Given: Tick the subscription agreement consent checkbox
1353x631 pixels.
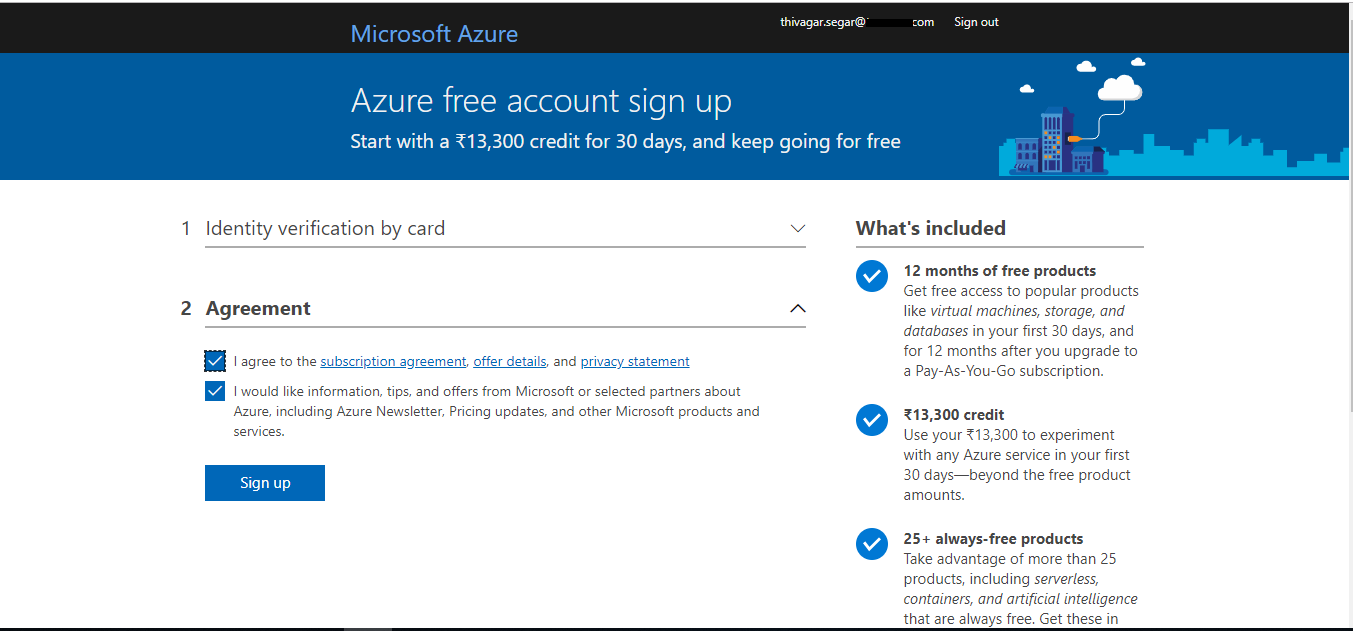Looking at the screenshot, I should (215, 361).
